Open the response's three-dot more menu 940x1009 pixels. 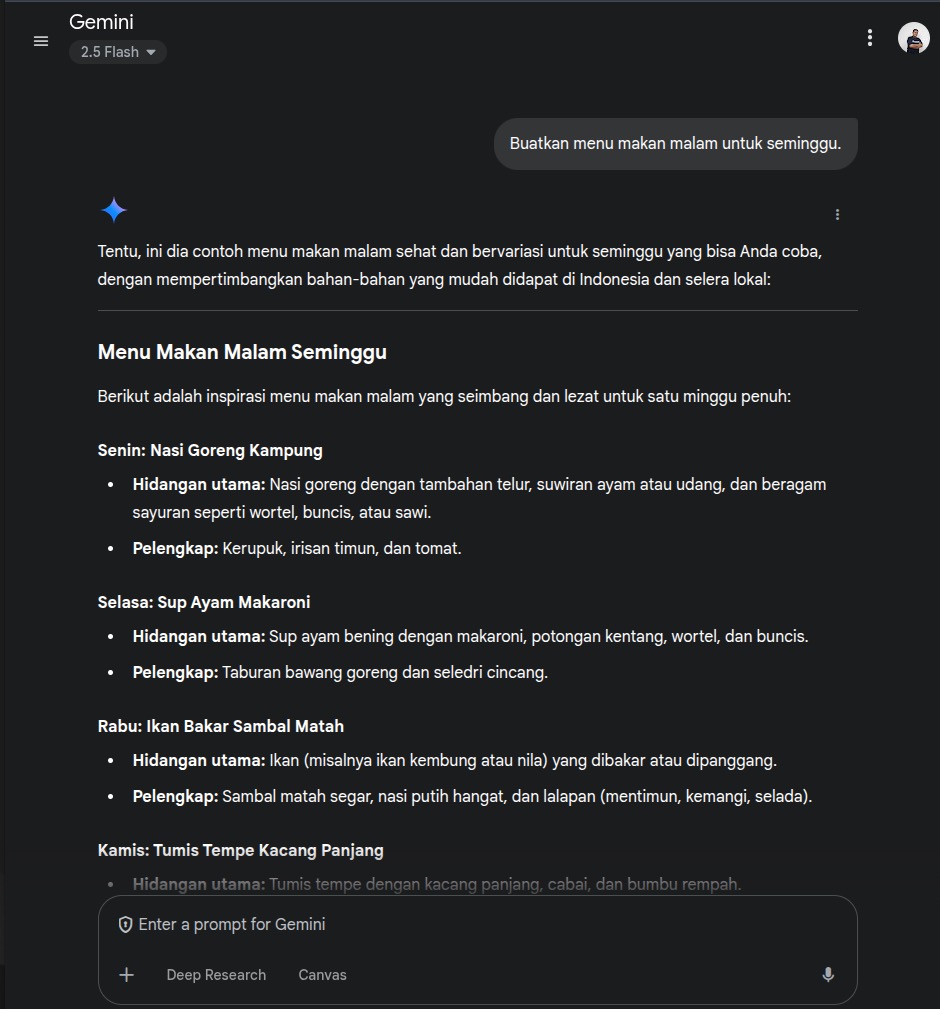coord(837,214)
